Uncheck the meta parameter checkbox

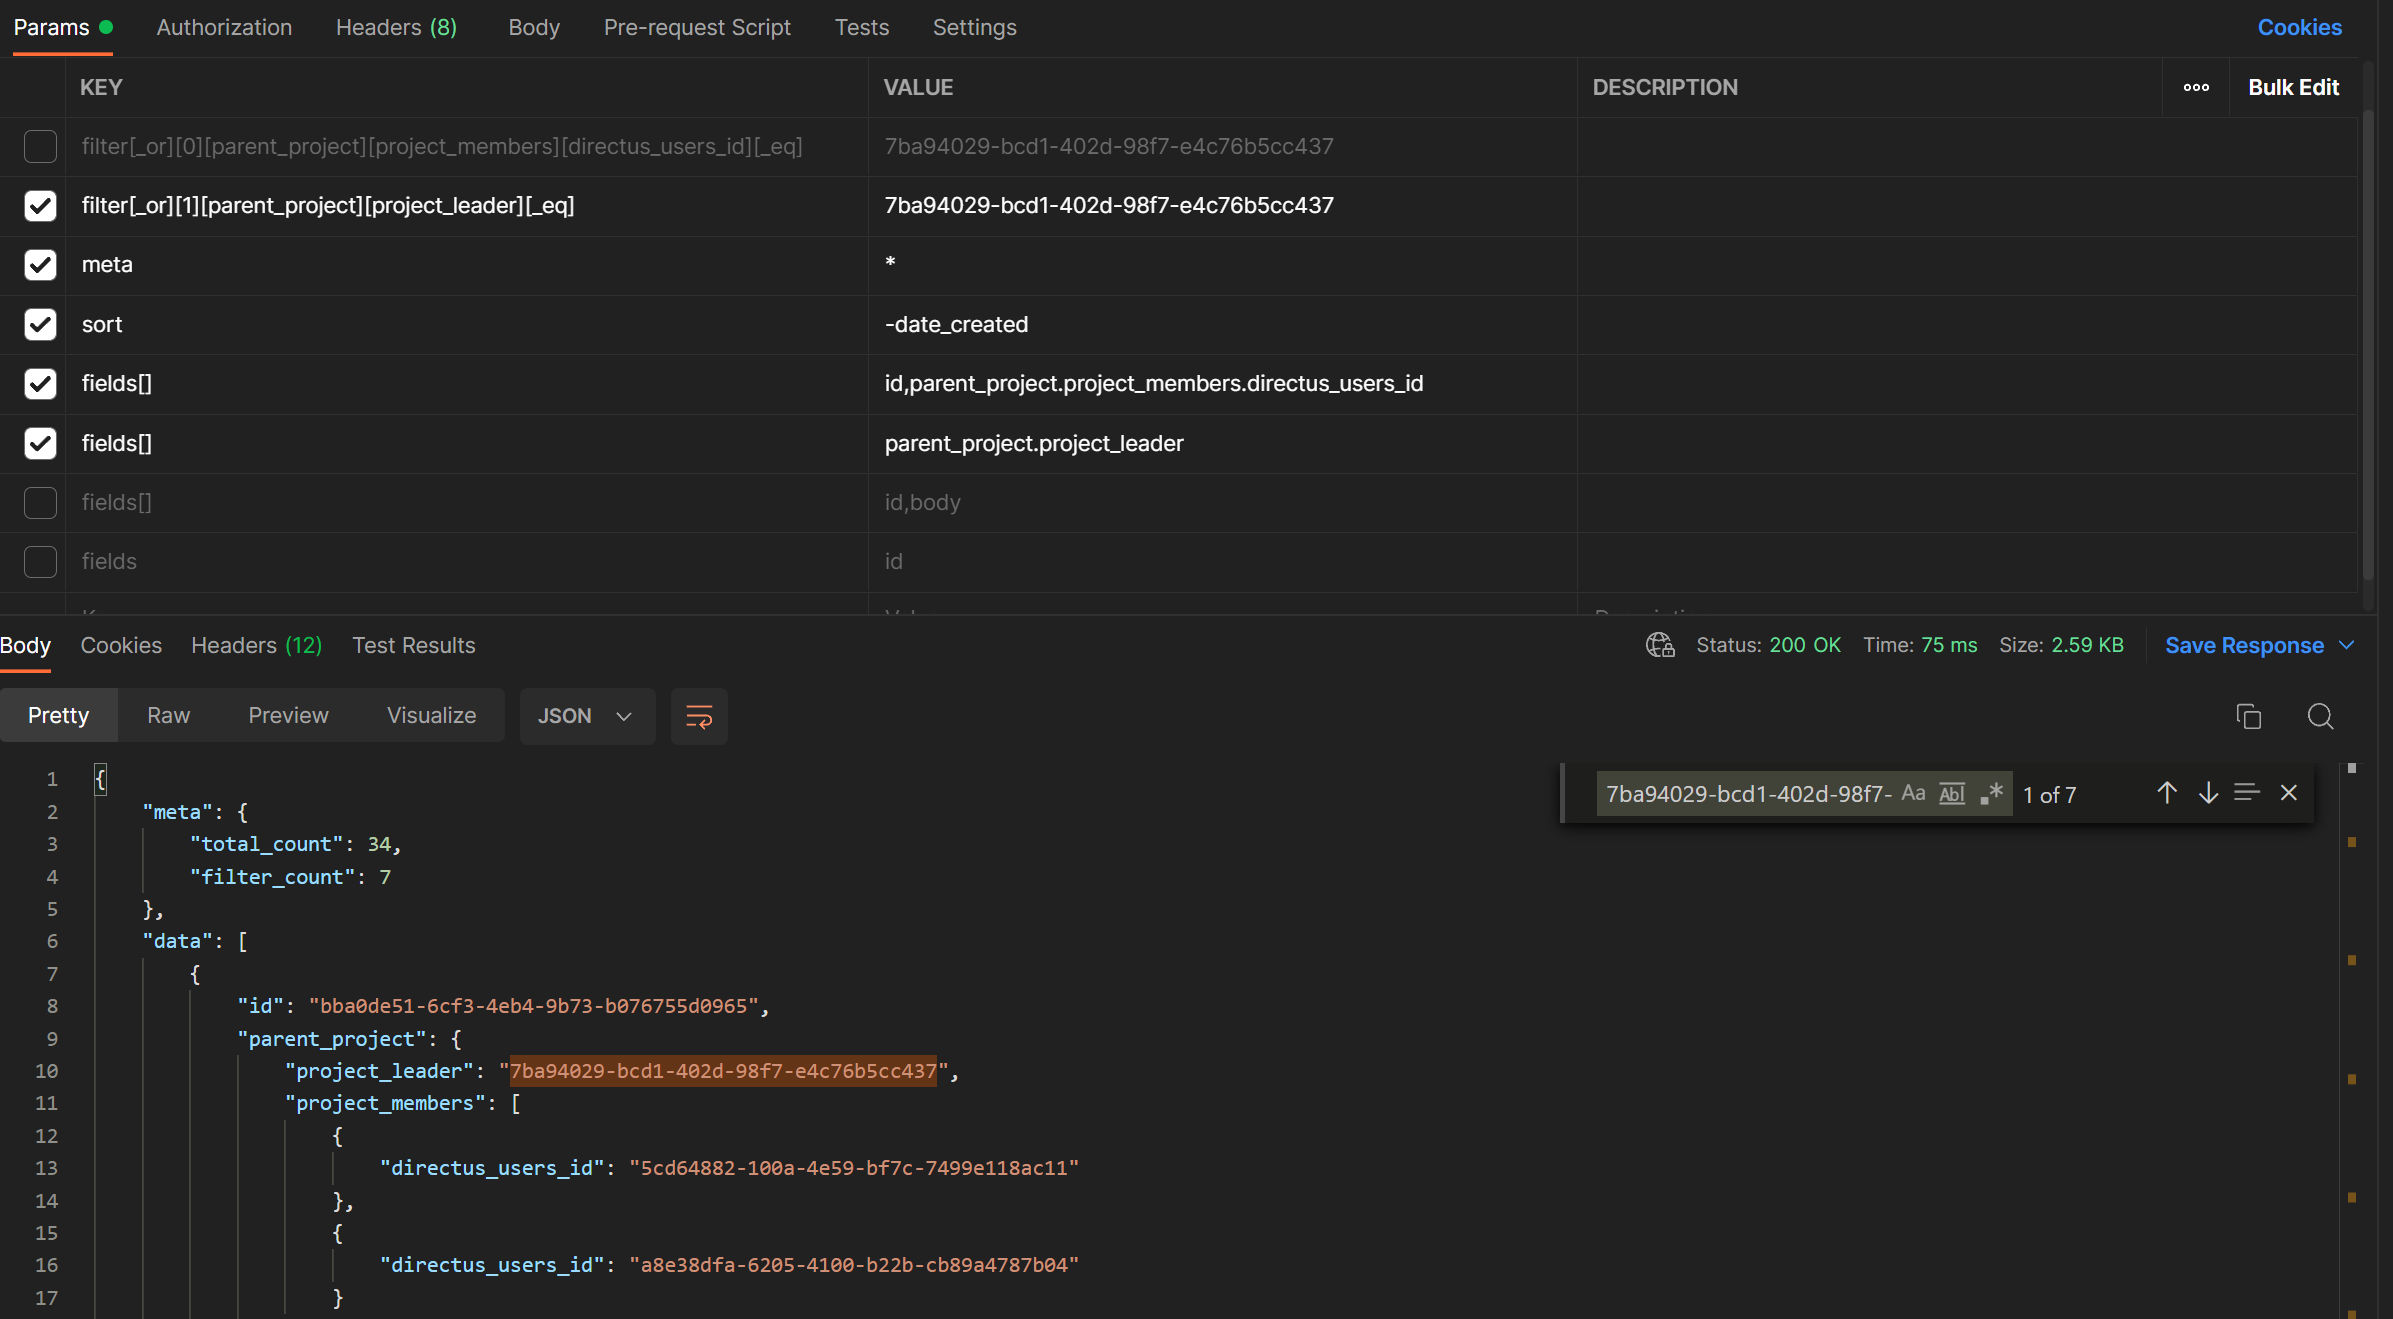tap(40, 265)
